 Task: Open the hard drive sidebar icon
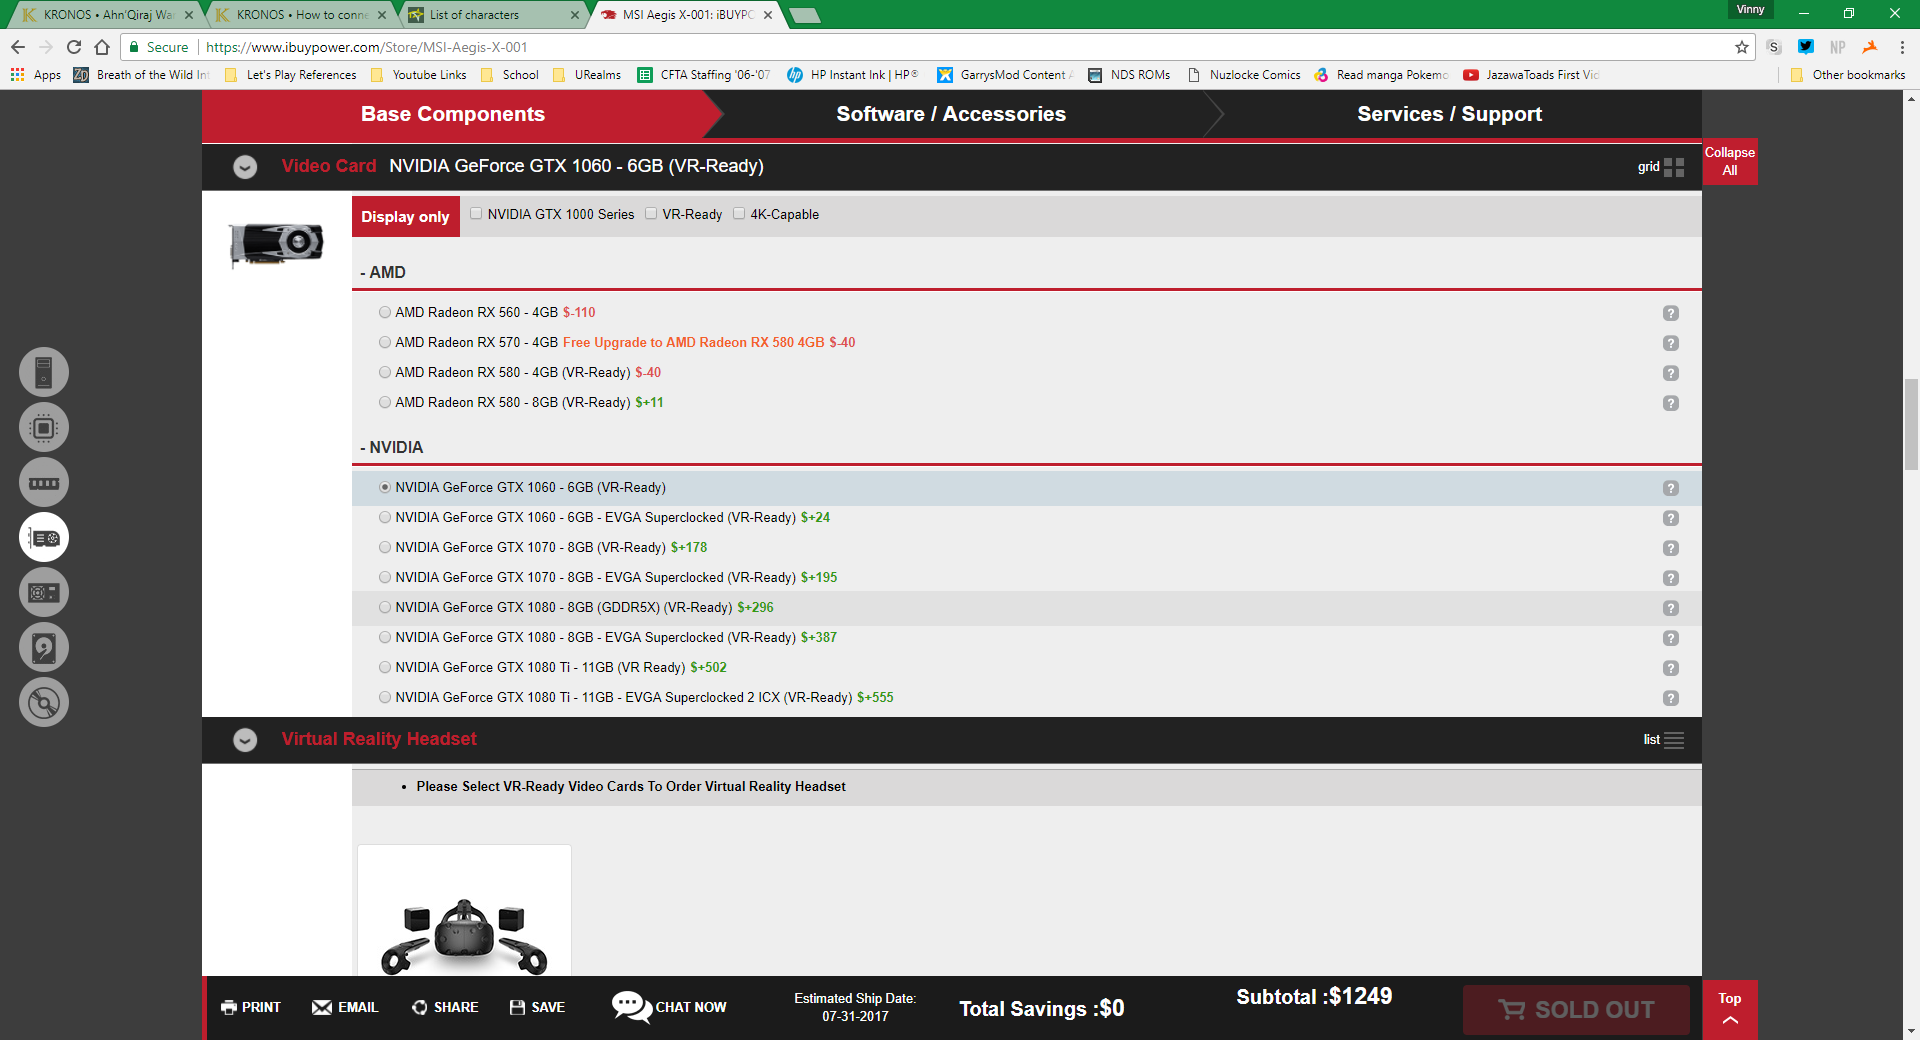coord(44,648)
